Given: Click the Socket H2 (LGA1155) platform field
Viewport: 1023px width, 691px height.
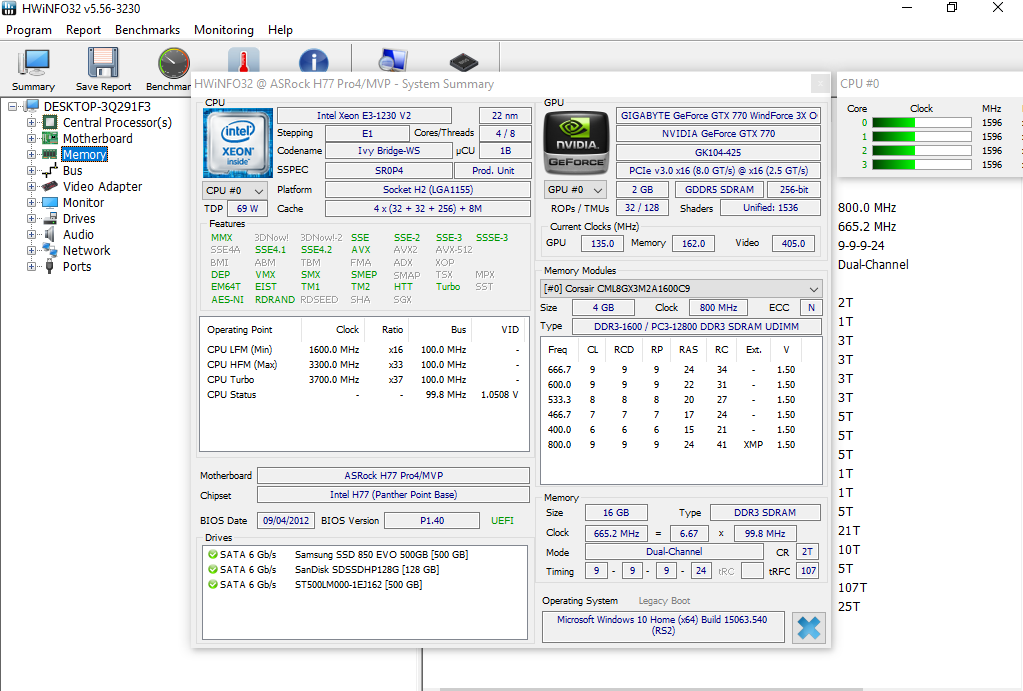Looking at the screenshot, I should coord(428,190).
